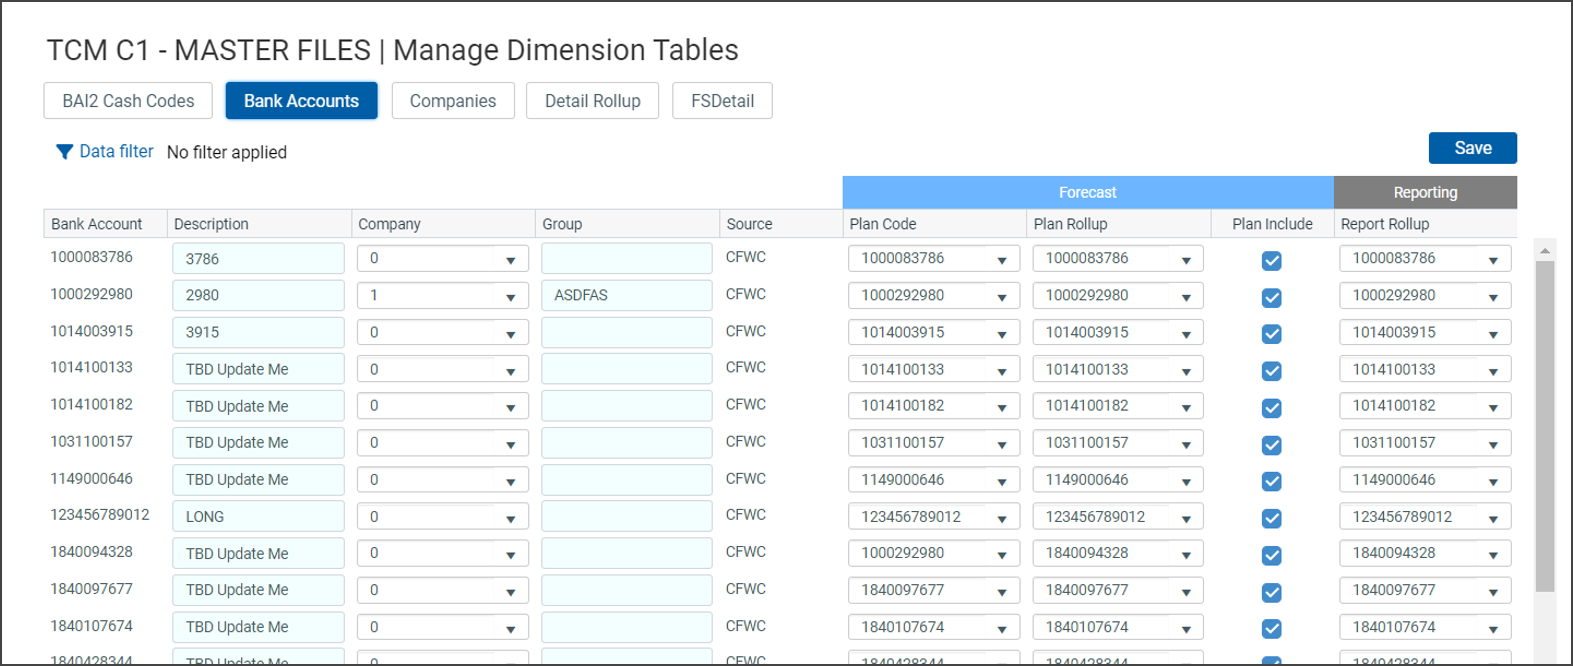1573x666 pixels.
Task: Edit the Description field showing LONG
Action: point(258,516)
